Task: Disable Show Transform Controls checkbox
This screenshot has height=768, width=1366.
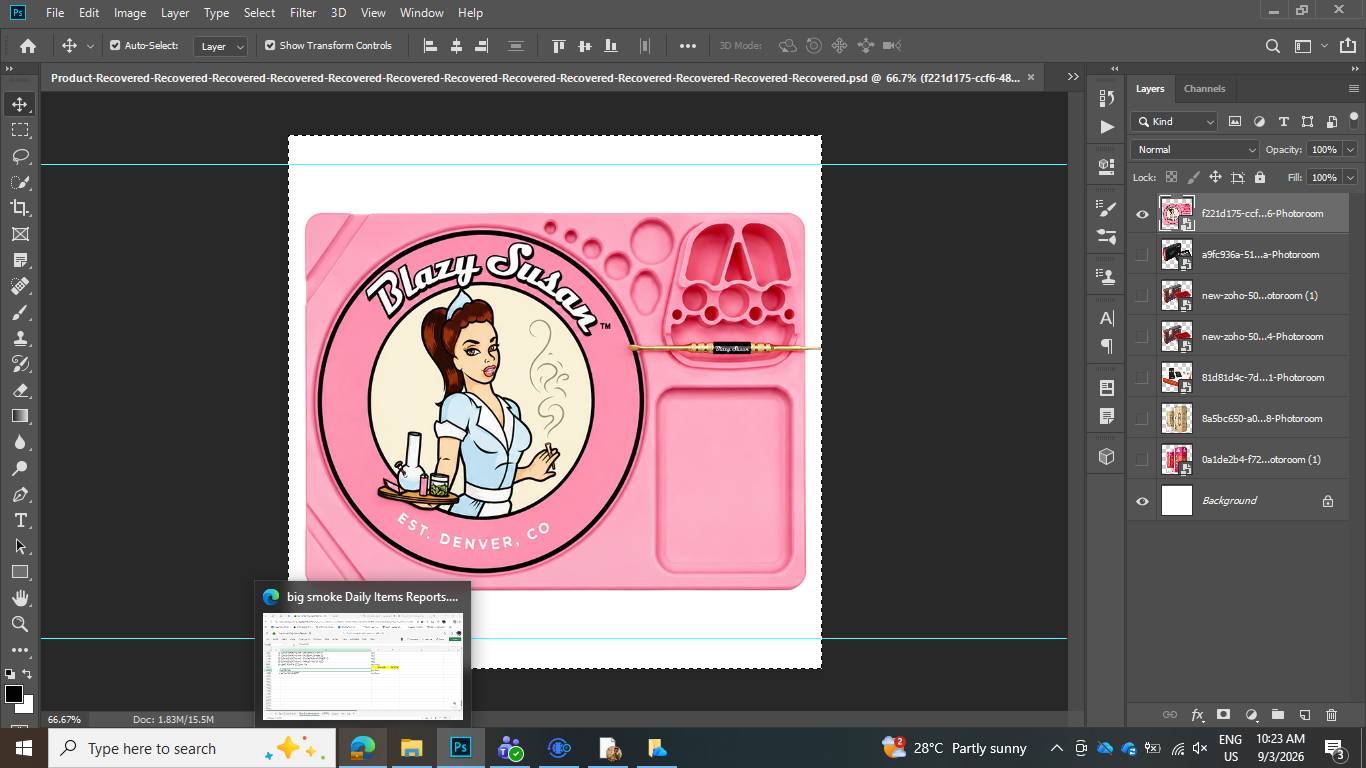Action: (x=270, y=45)
